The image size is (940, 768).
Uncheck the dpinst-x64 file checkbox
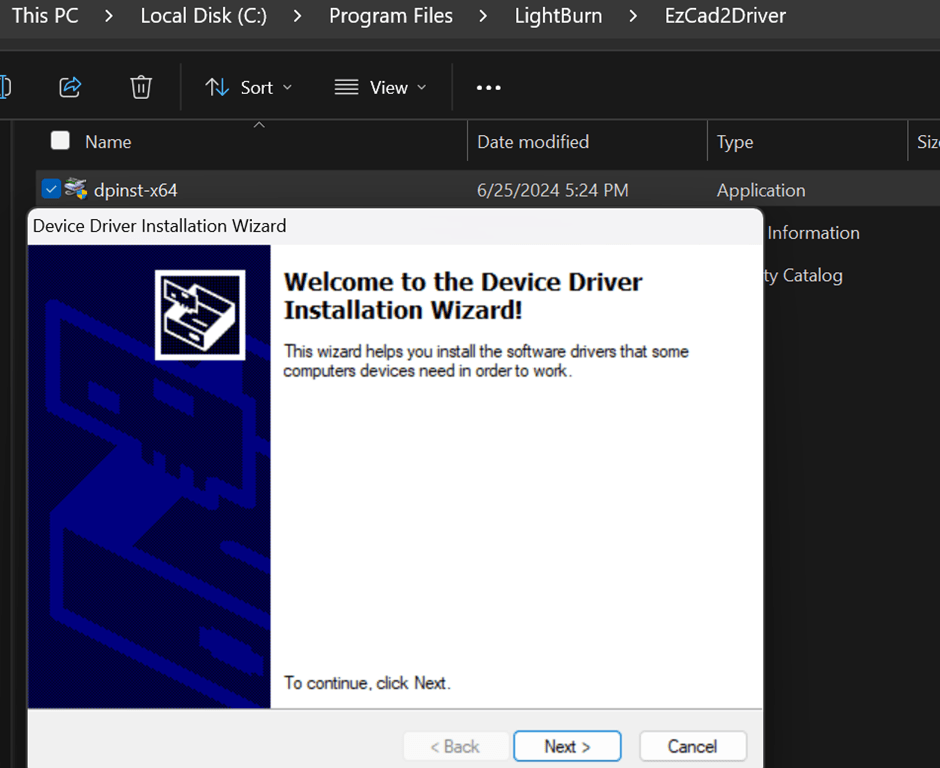pyautogui.click(x=51, y=189)
